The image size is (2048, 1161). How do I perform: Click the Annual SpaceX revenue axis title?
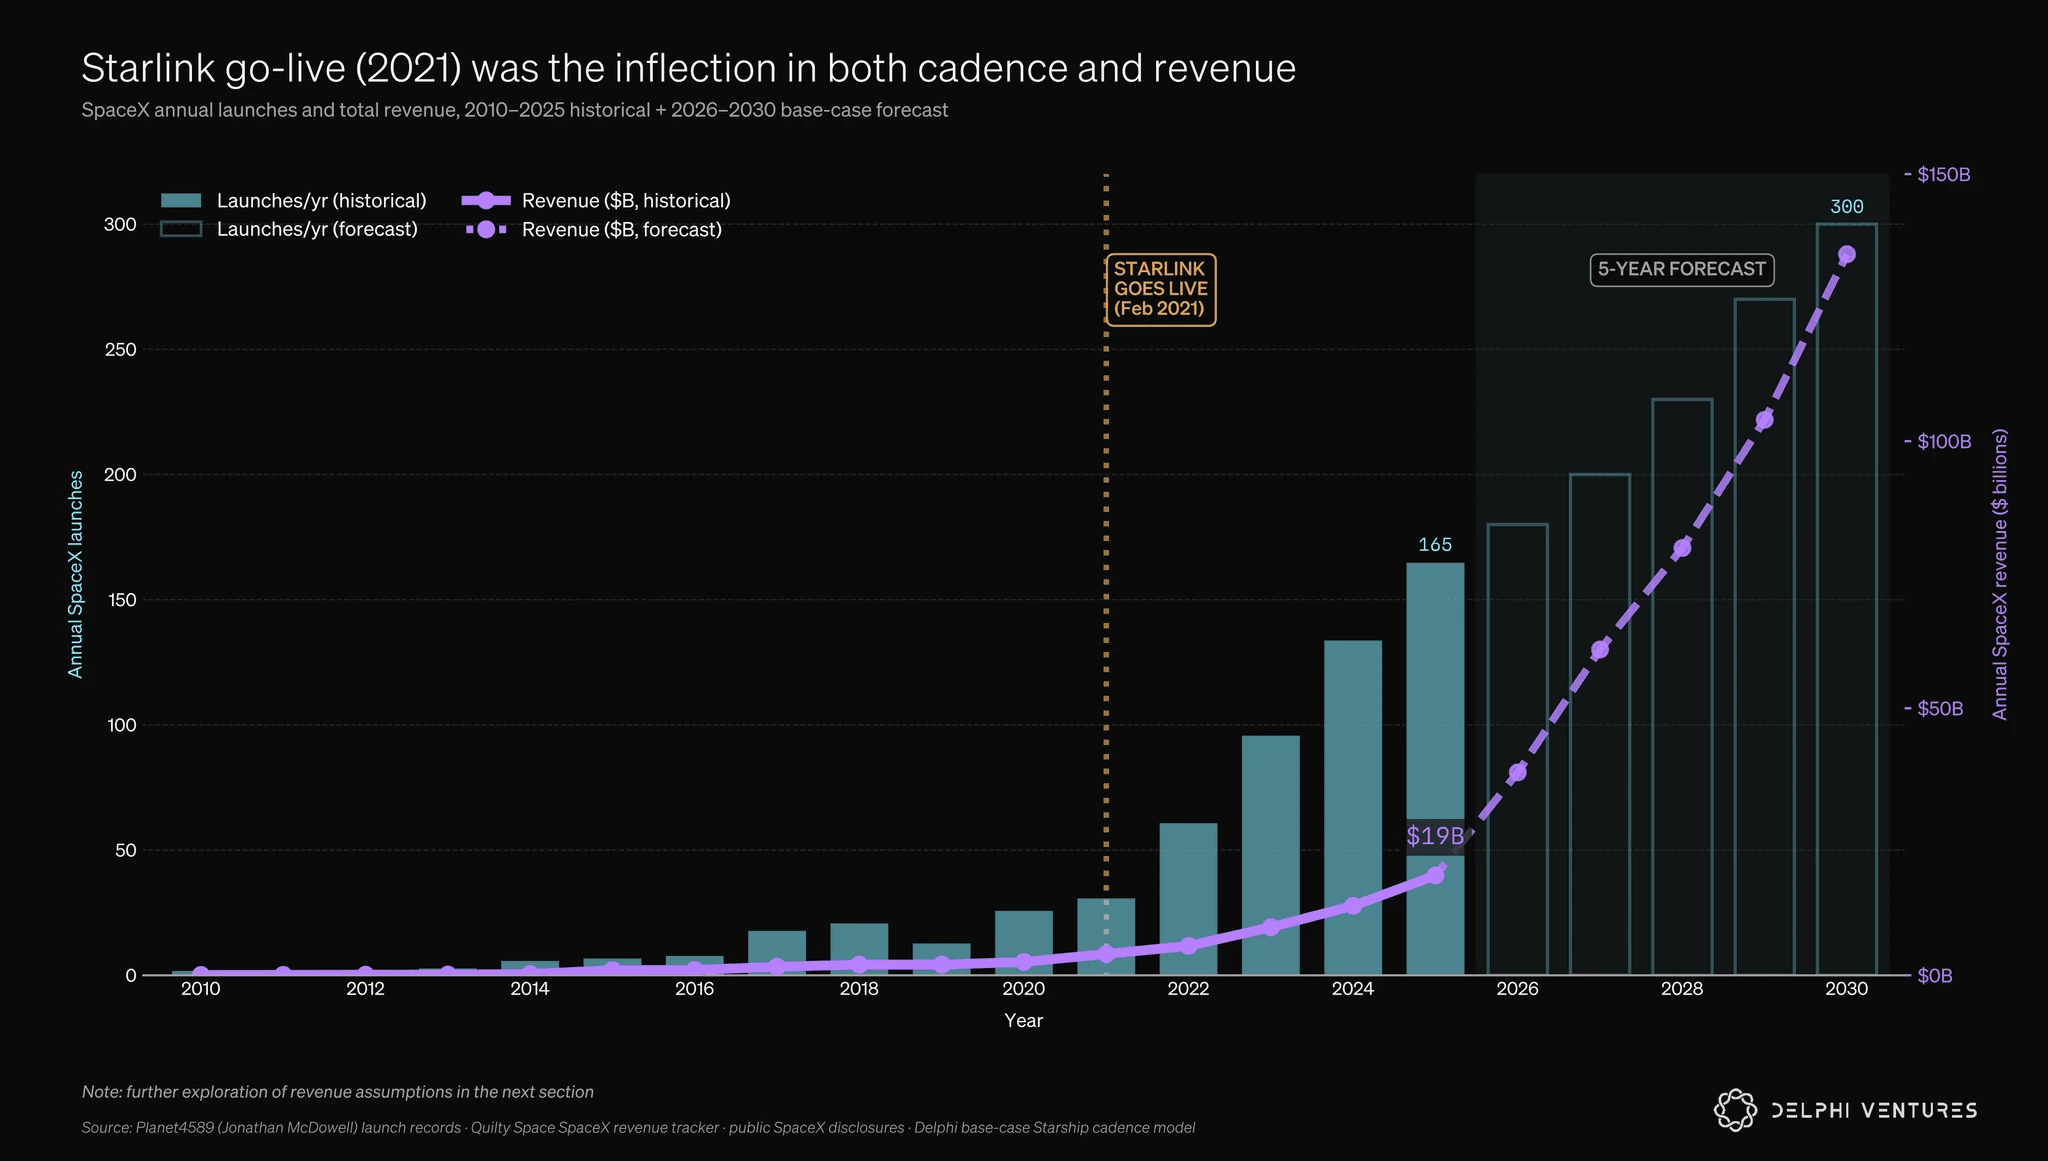coord(2000,574)
